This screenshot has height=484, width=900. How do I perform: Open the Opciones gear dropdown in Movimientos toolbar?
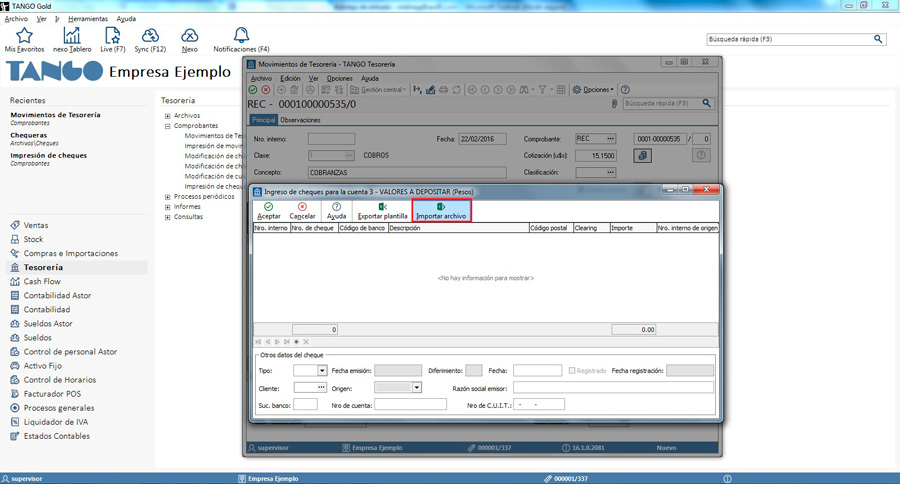coord(593,90)
